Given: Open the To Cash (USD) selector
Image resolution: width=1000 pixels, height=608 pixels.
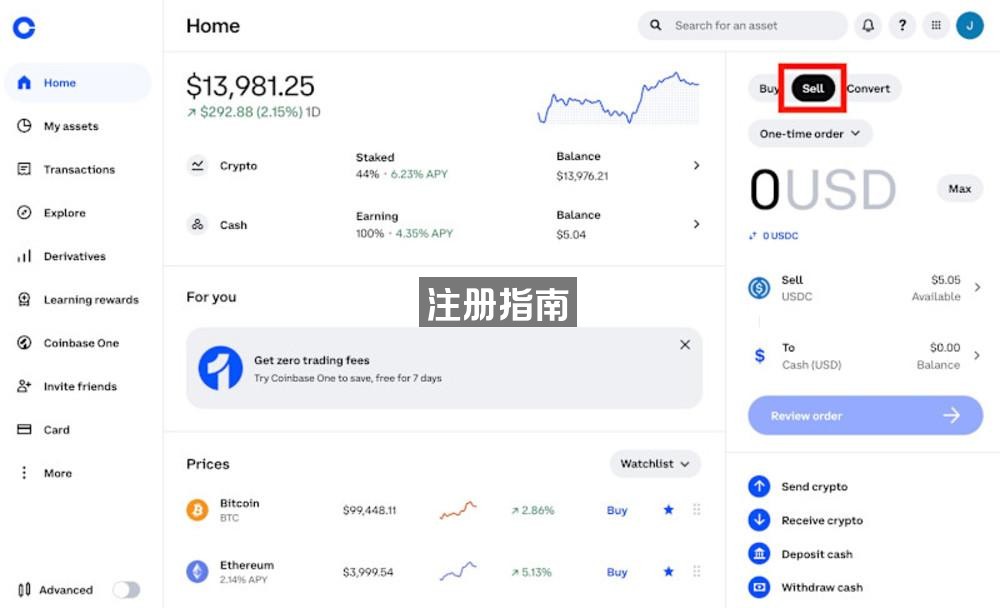Looking at the screenshot, I should coord(865,356).
